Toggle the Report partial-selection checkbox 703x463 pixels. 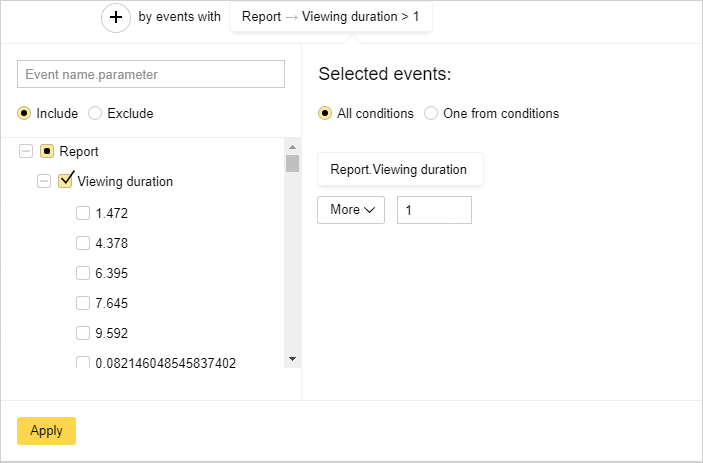tap(46, 152)
